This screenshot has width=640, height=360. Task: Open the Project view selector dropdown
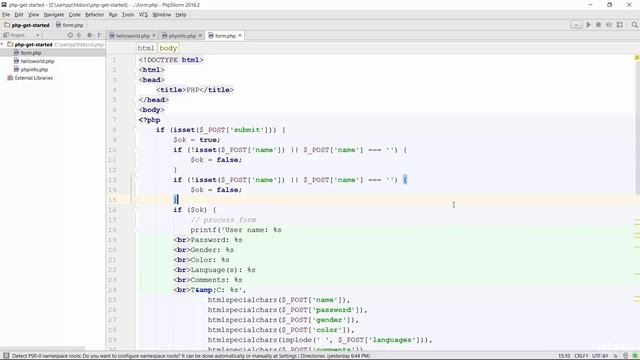click(21, 36)
